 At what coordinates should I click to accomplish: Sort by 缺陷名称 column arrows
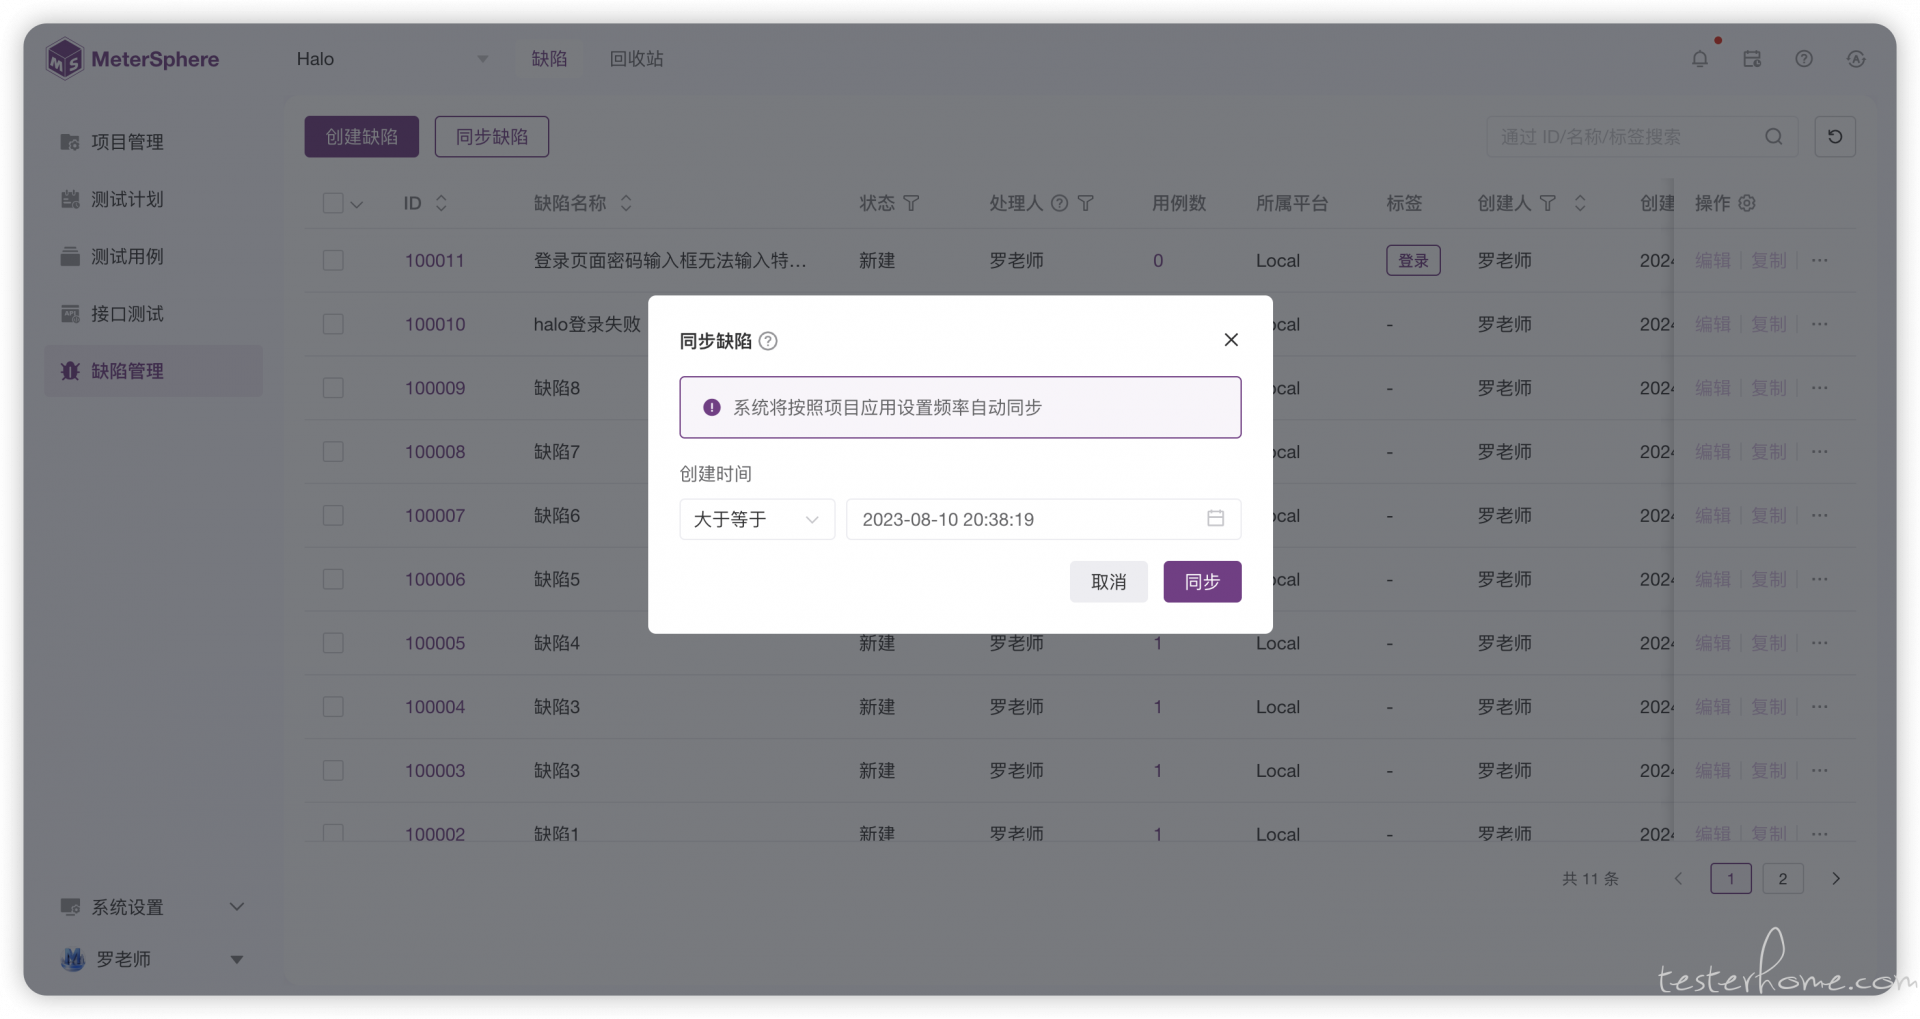pos(626,203)
